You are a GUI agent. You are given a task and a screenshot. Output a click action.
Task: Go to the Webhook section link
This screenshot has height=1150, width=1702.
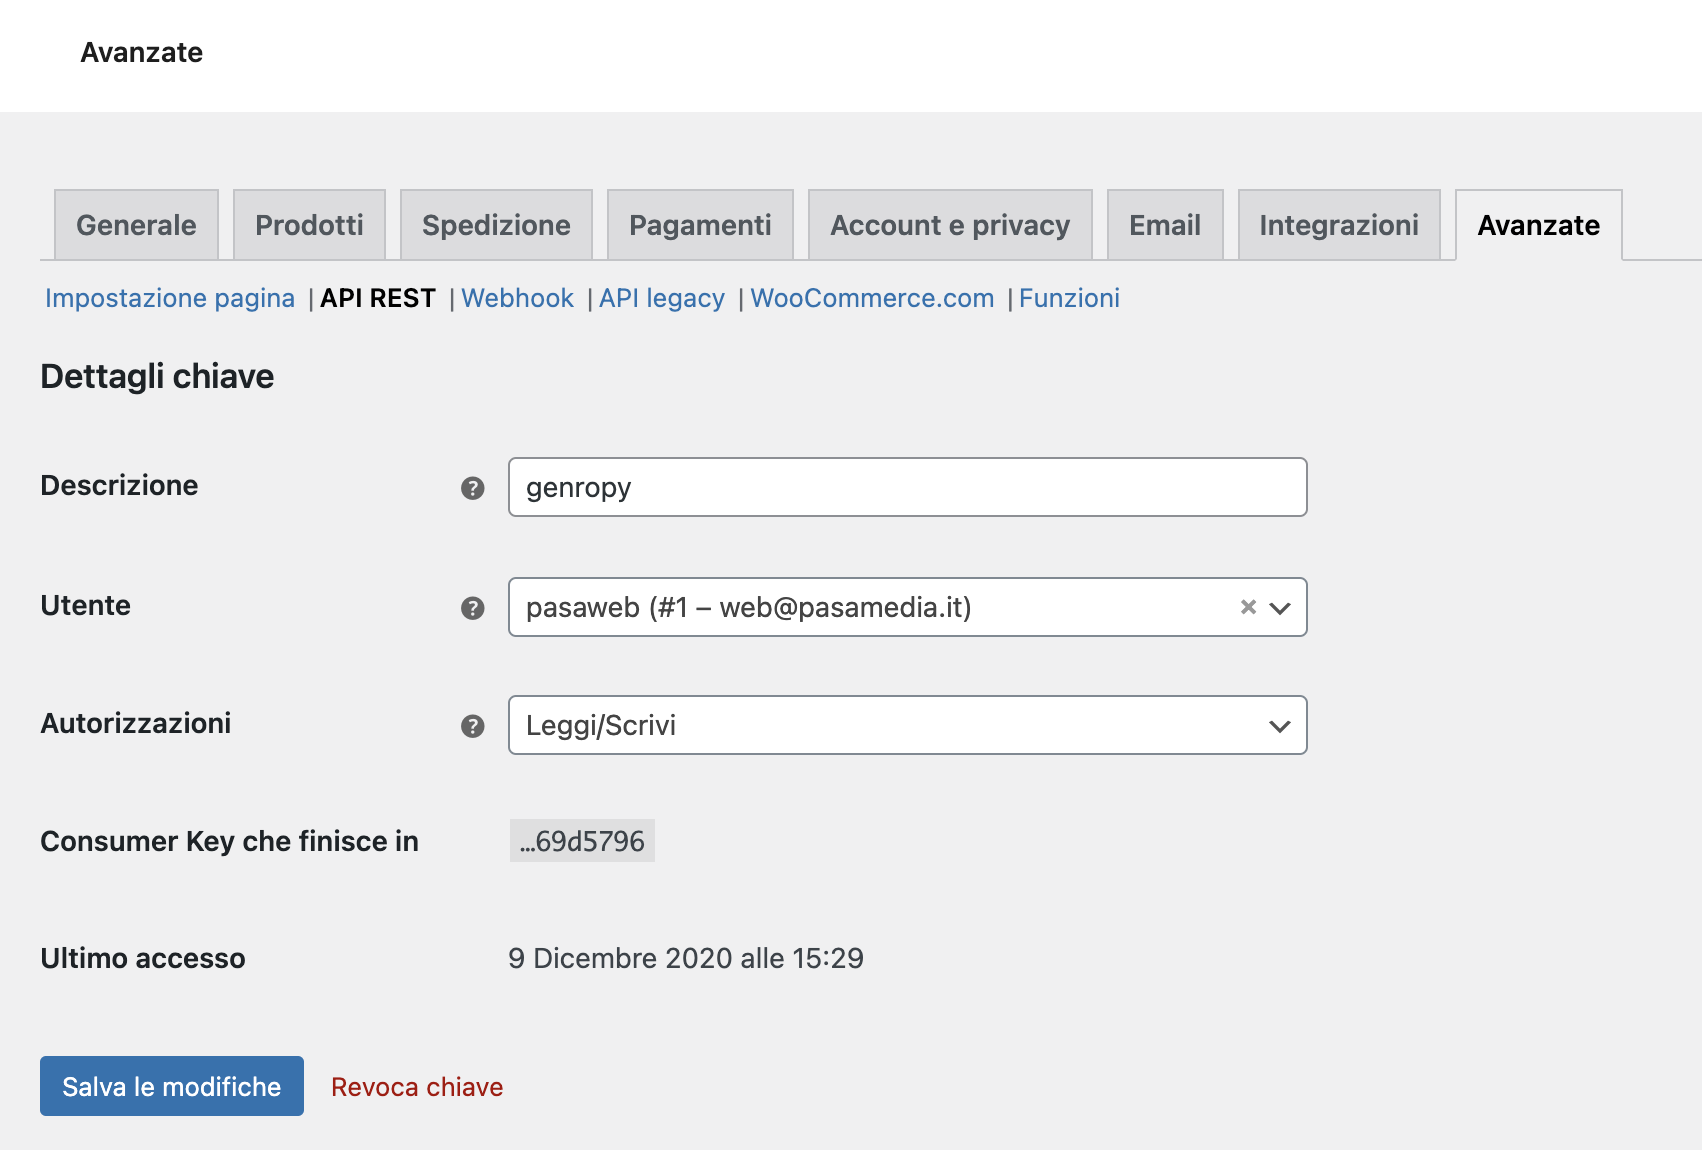click(x=517, y=298)
